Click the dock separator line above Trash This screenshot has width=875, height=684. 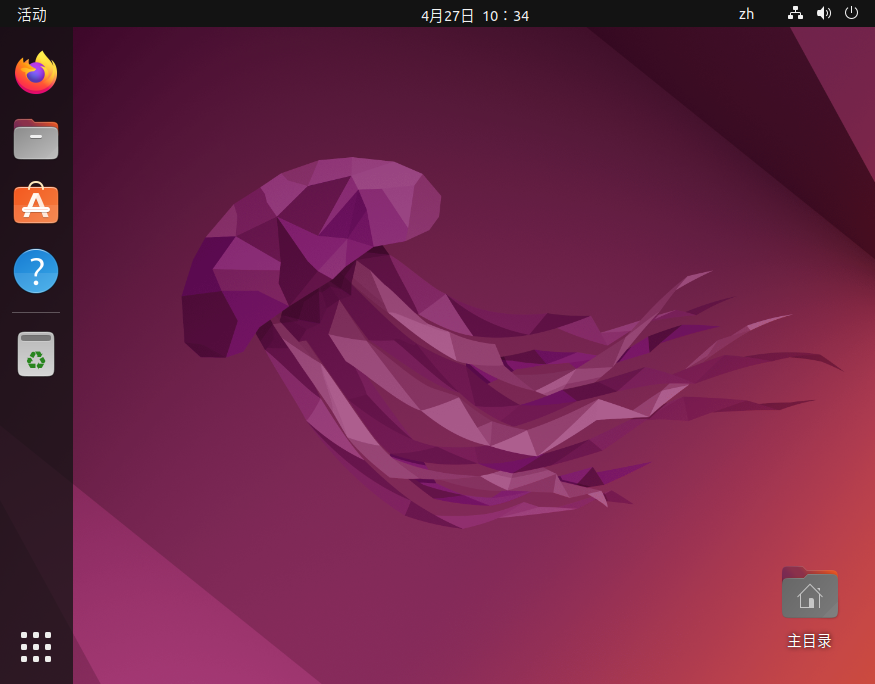pos(36,312)
